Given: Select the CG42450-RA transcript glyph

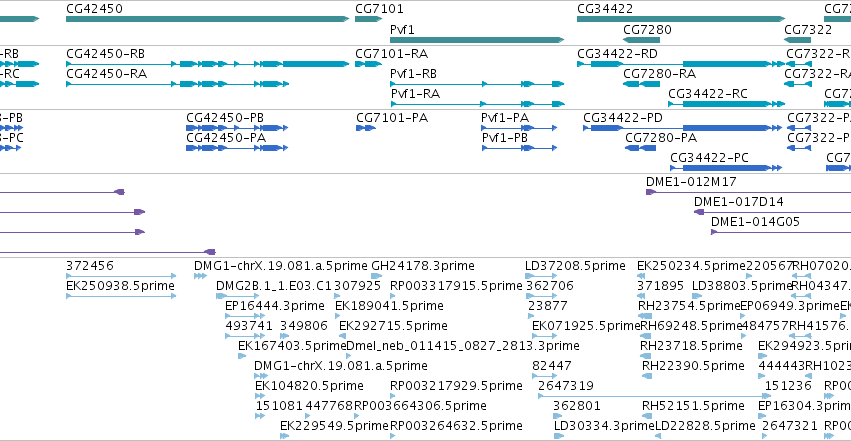Looking at the screenshot, I should click(177, 84).
